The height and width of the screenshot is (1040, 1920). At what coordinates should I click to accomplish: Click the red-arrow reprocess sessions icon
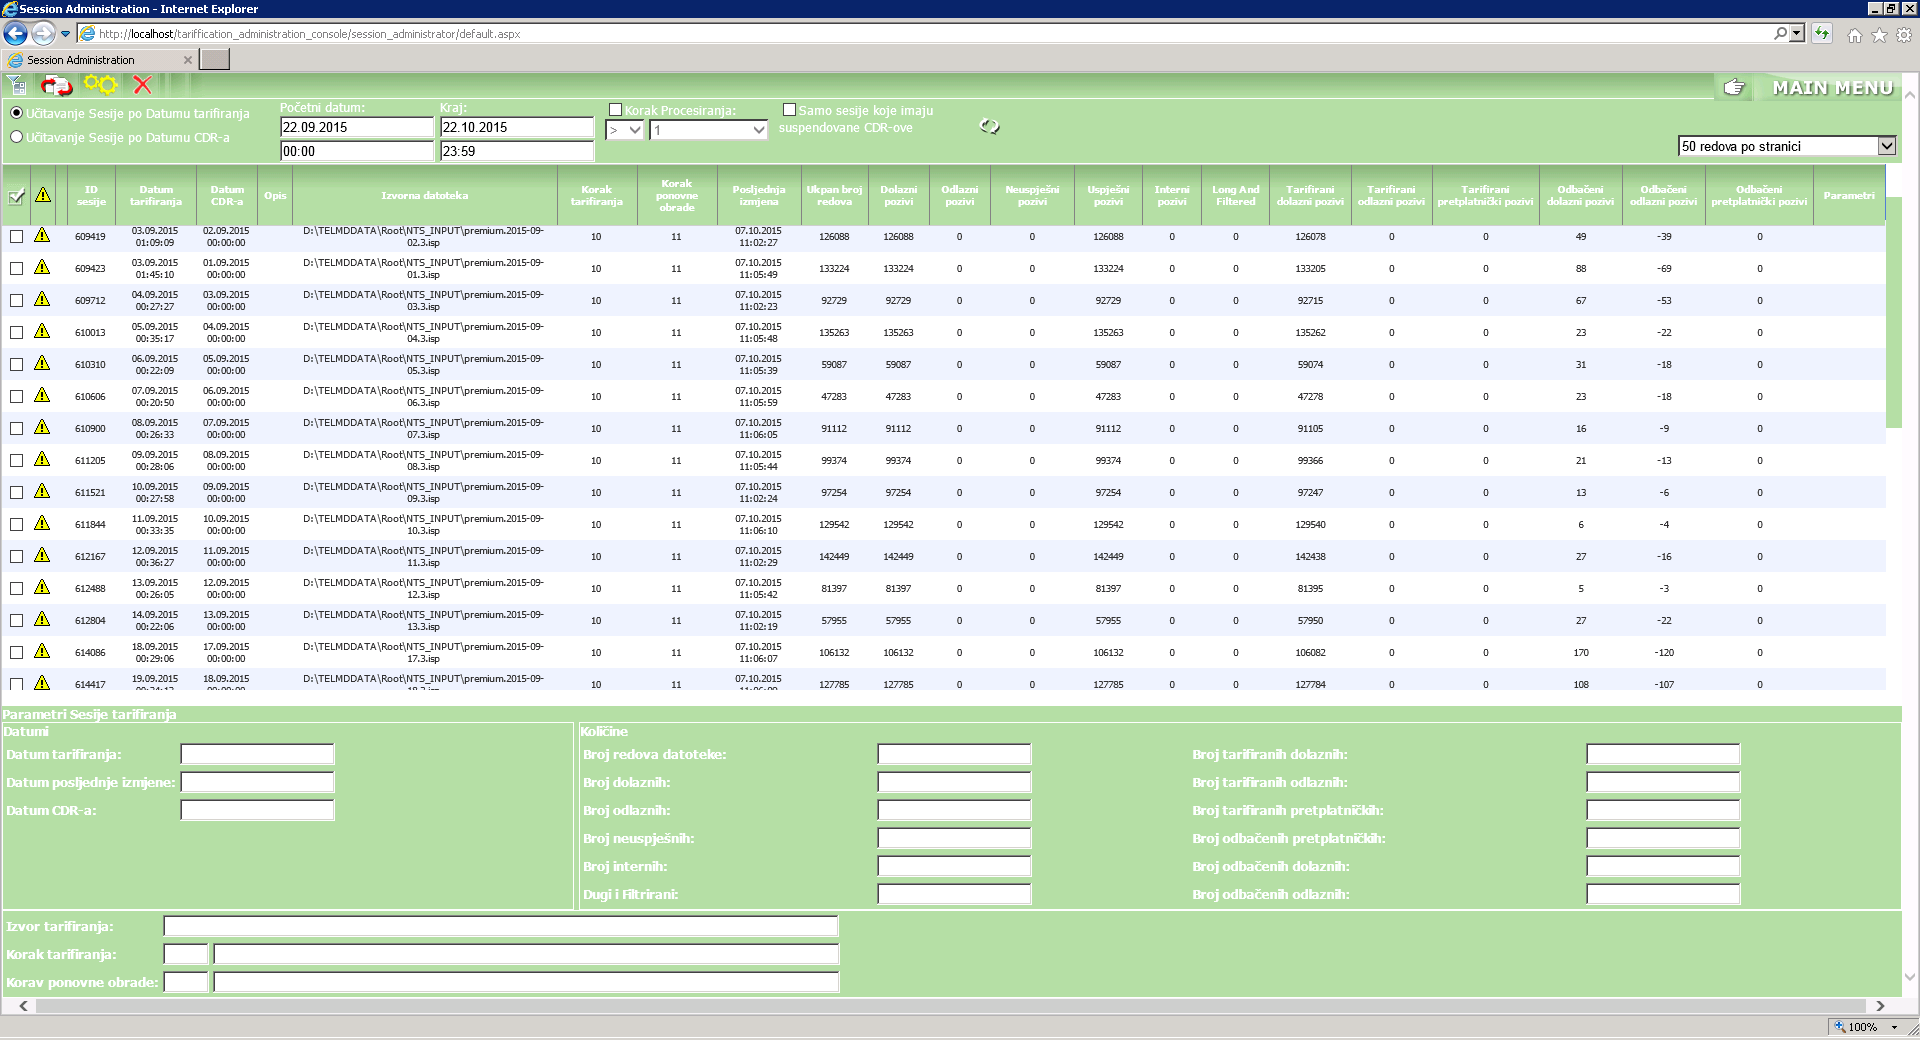(x=57, y=86)
